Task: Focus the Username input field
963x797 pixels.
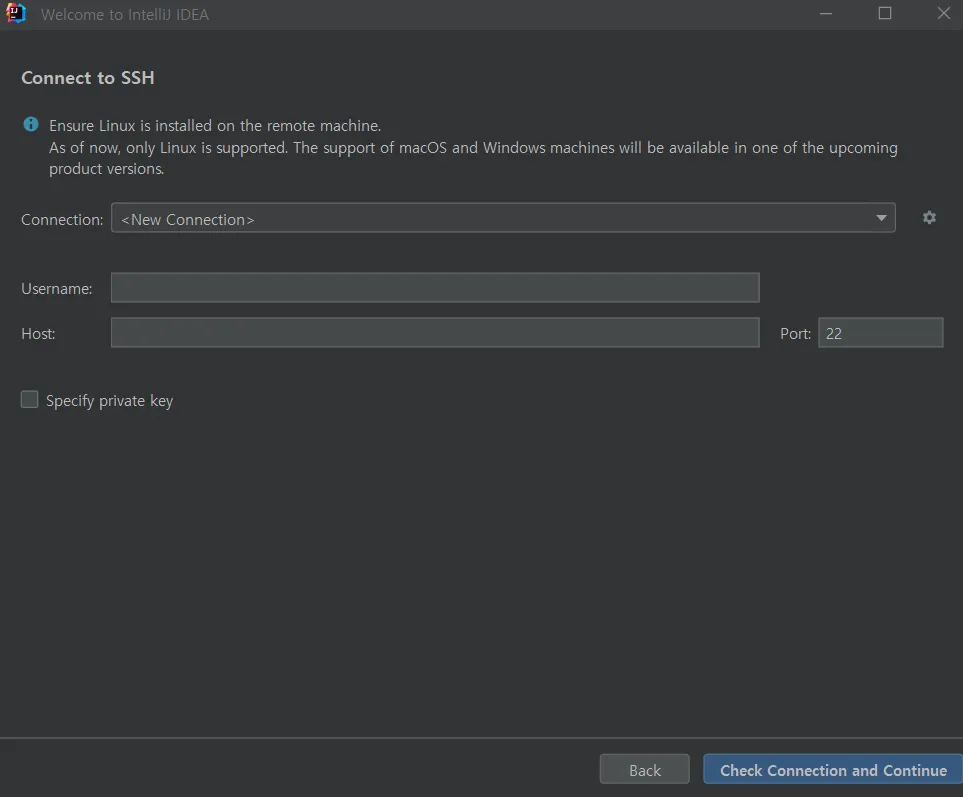Action: [x=435, y=288]
